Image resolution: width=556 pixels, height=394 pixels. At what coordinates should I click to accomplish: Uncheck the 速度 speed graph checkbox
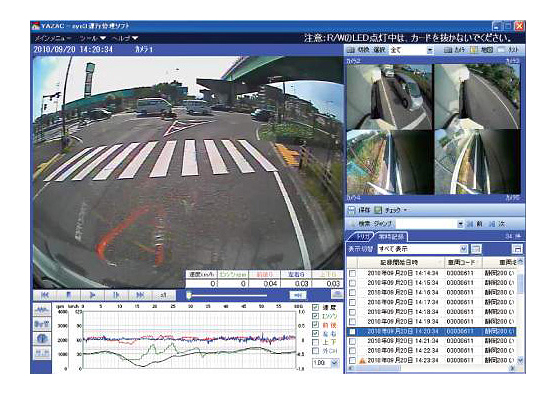(x=315, y=307)
